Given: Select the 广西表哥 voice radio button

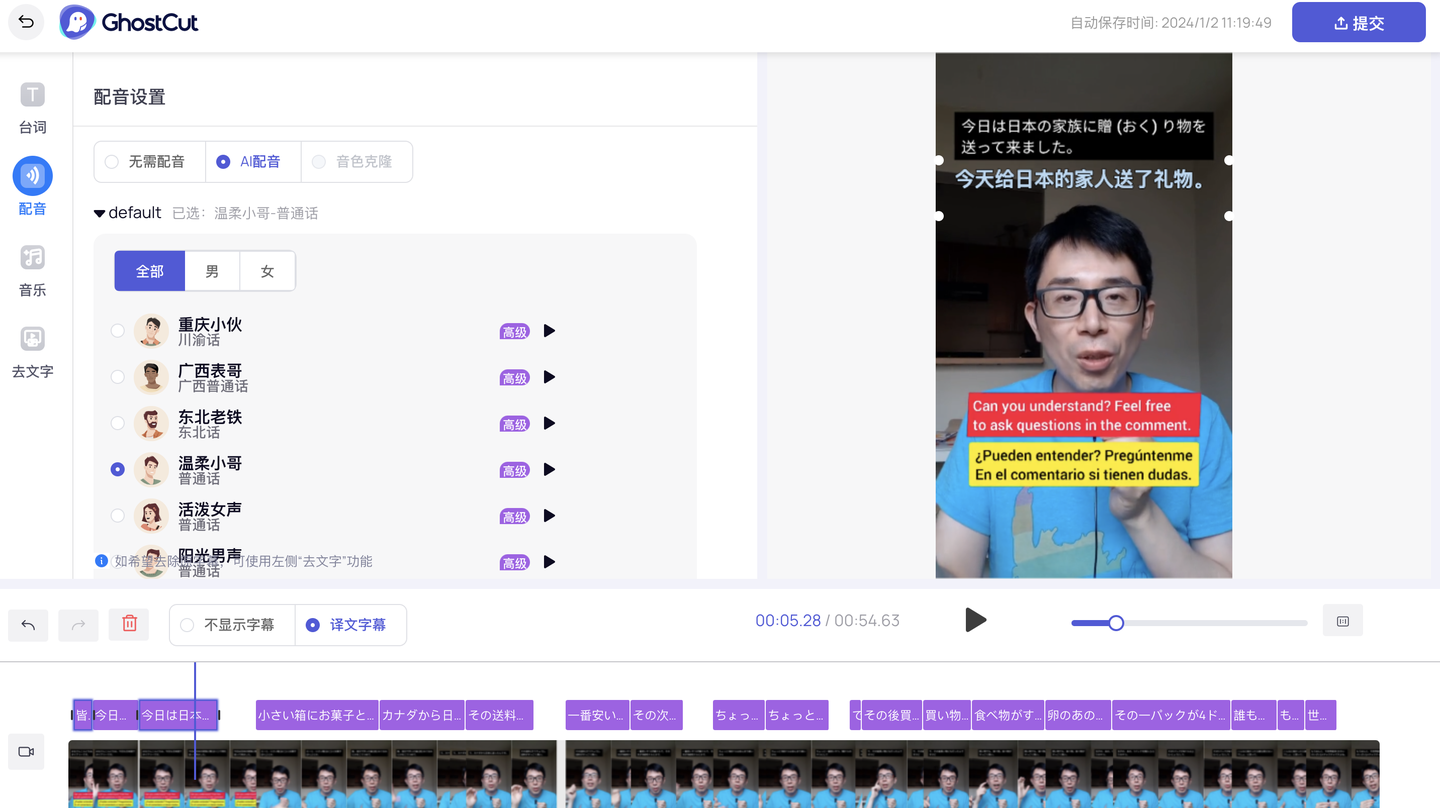Looking at the screenshot, I should pyautogui.click(x=118, y=377).
